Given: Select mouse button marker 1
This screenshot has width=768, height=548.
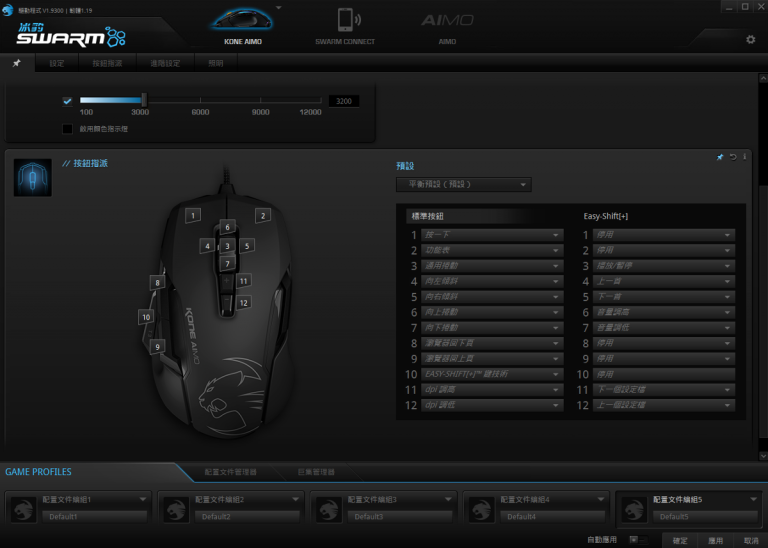Looking at the screenshot, I should pos(193,215).
